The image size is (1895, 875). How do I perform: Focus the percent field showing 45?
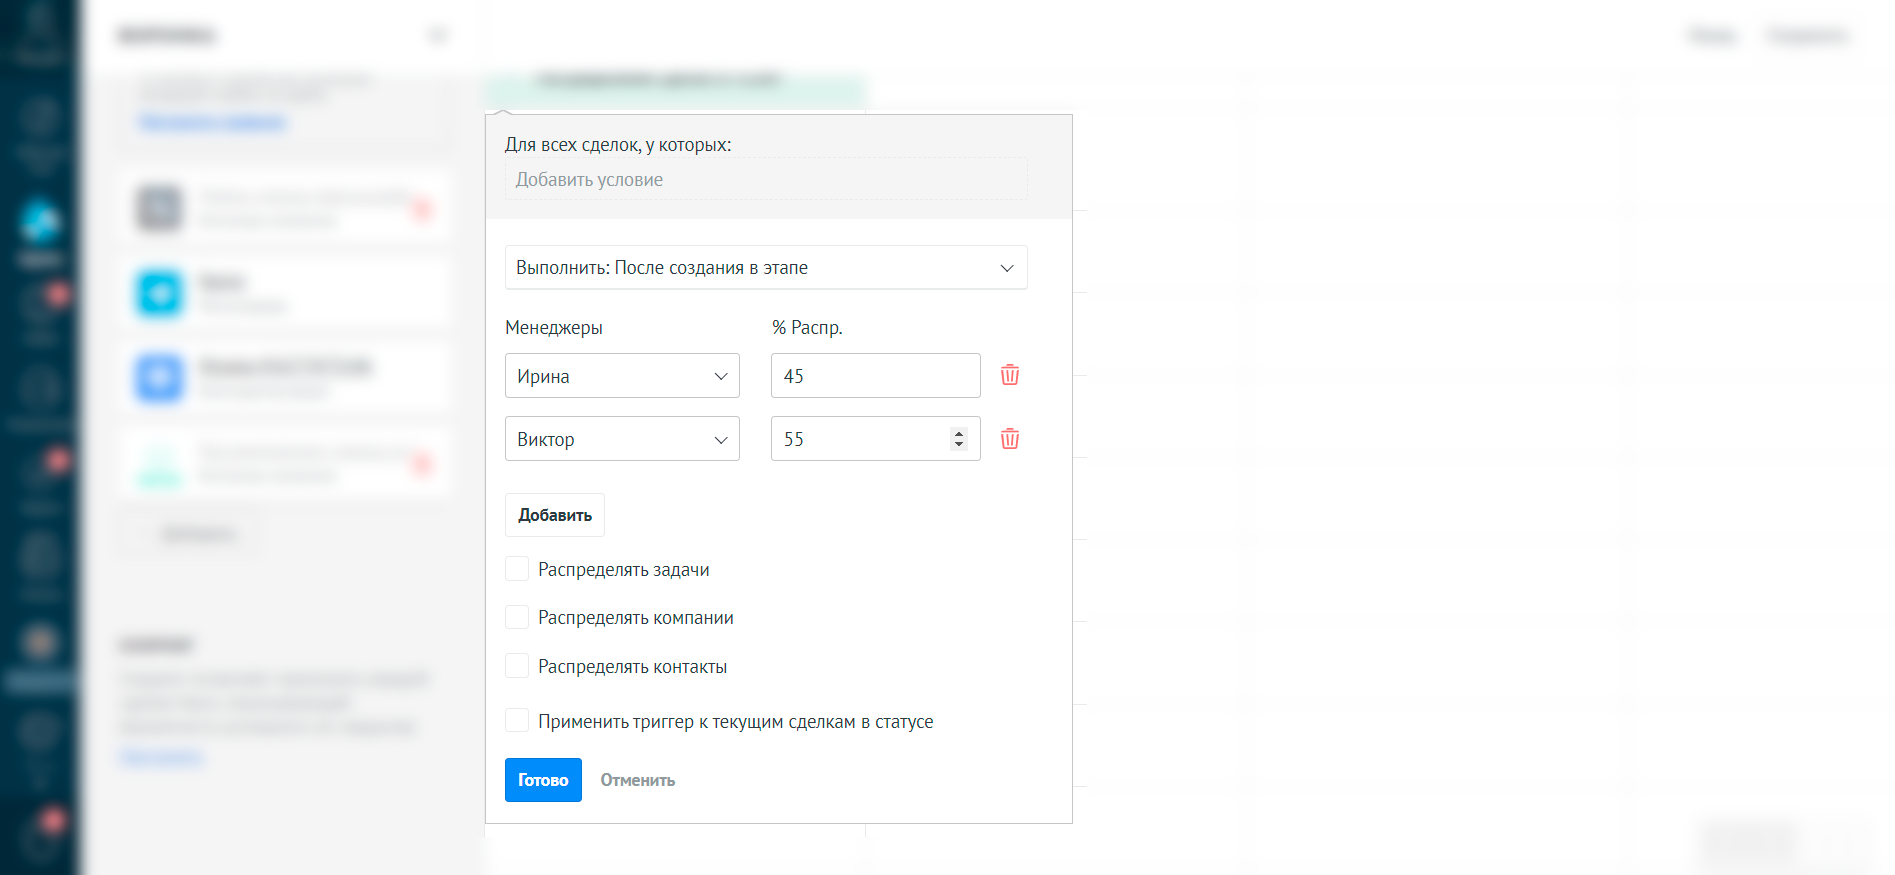[x=874, y=376]
